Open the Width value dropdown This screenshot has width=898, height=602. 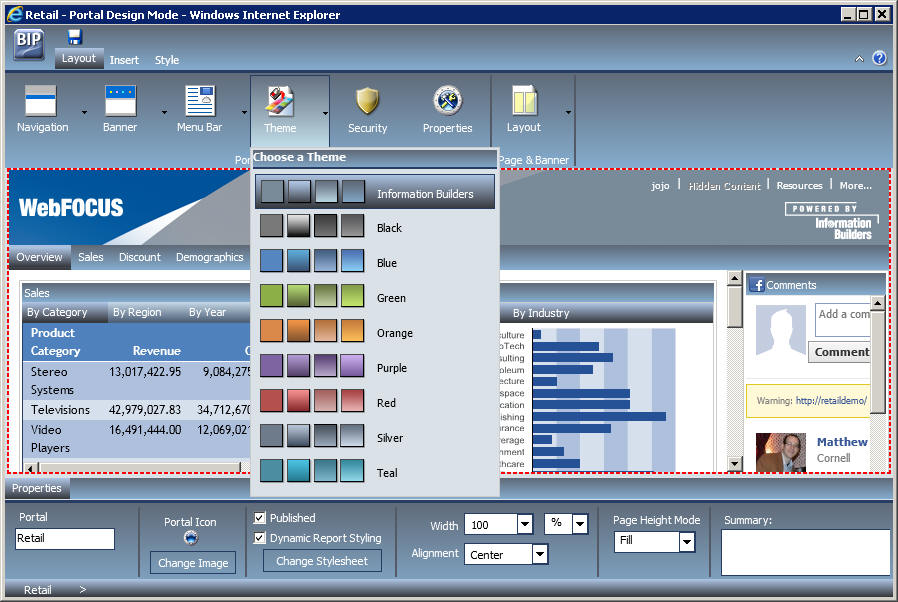click(x=525, y=524)
